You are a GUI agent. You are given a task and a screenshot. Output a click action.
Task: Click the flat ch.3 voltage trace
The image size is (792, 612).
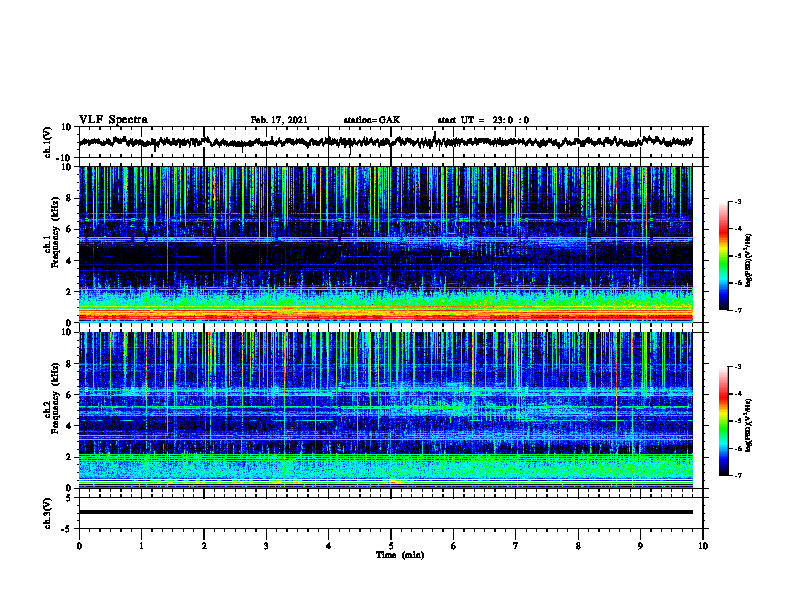pos(385,512)
